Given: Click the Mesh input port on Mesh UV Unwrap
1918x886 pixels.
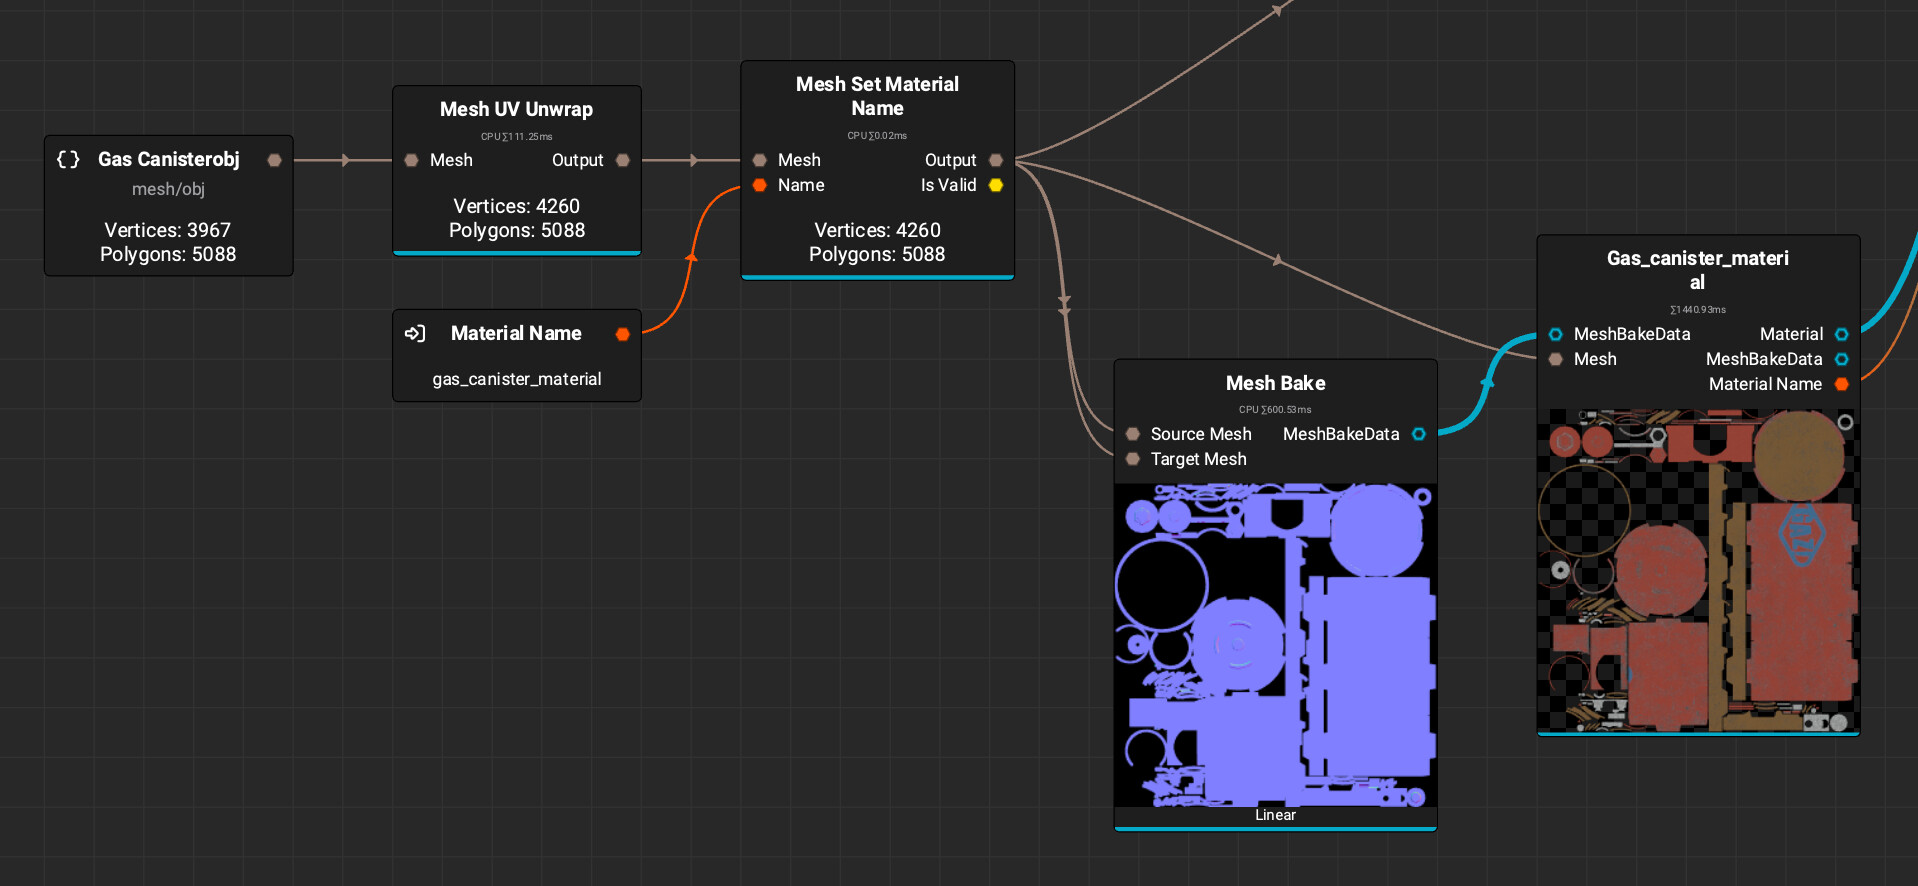Looking at the screenshot, I should point(411,160).
